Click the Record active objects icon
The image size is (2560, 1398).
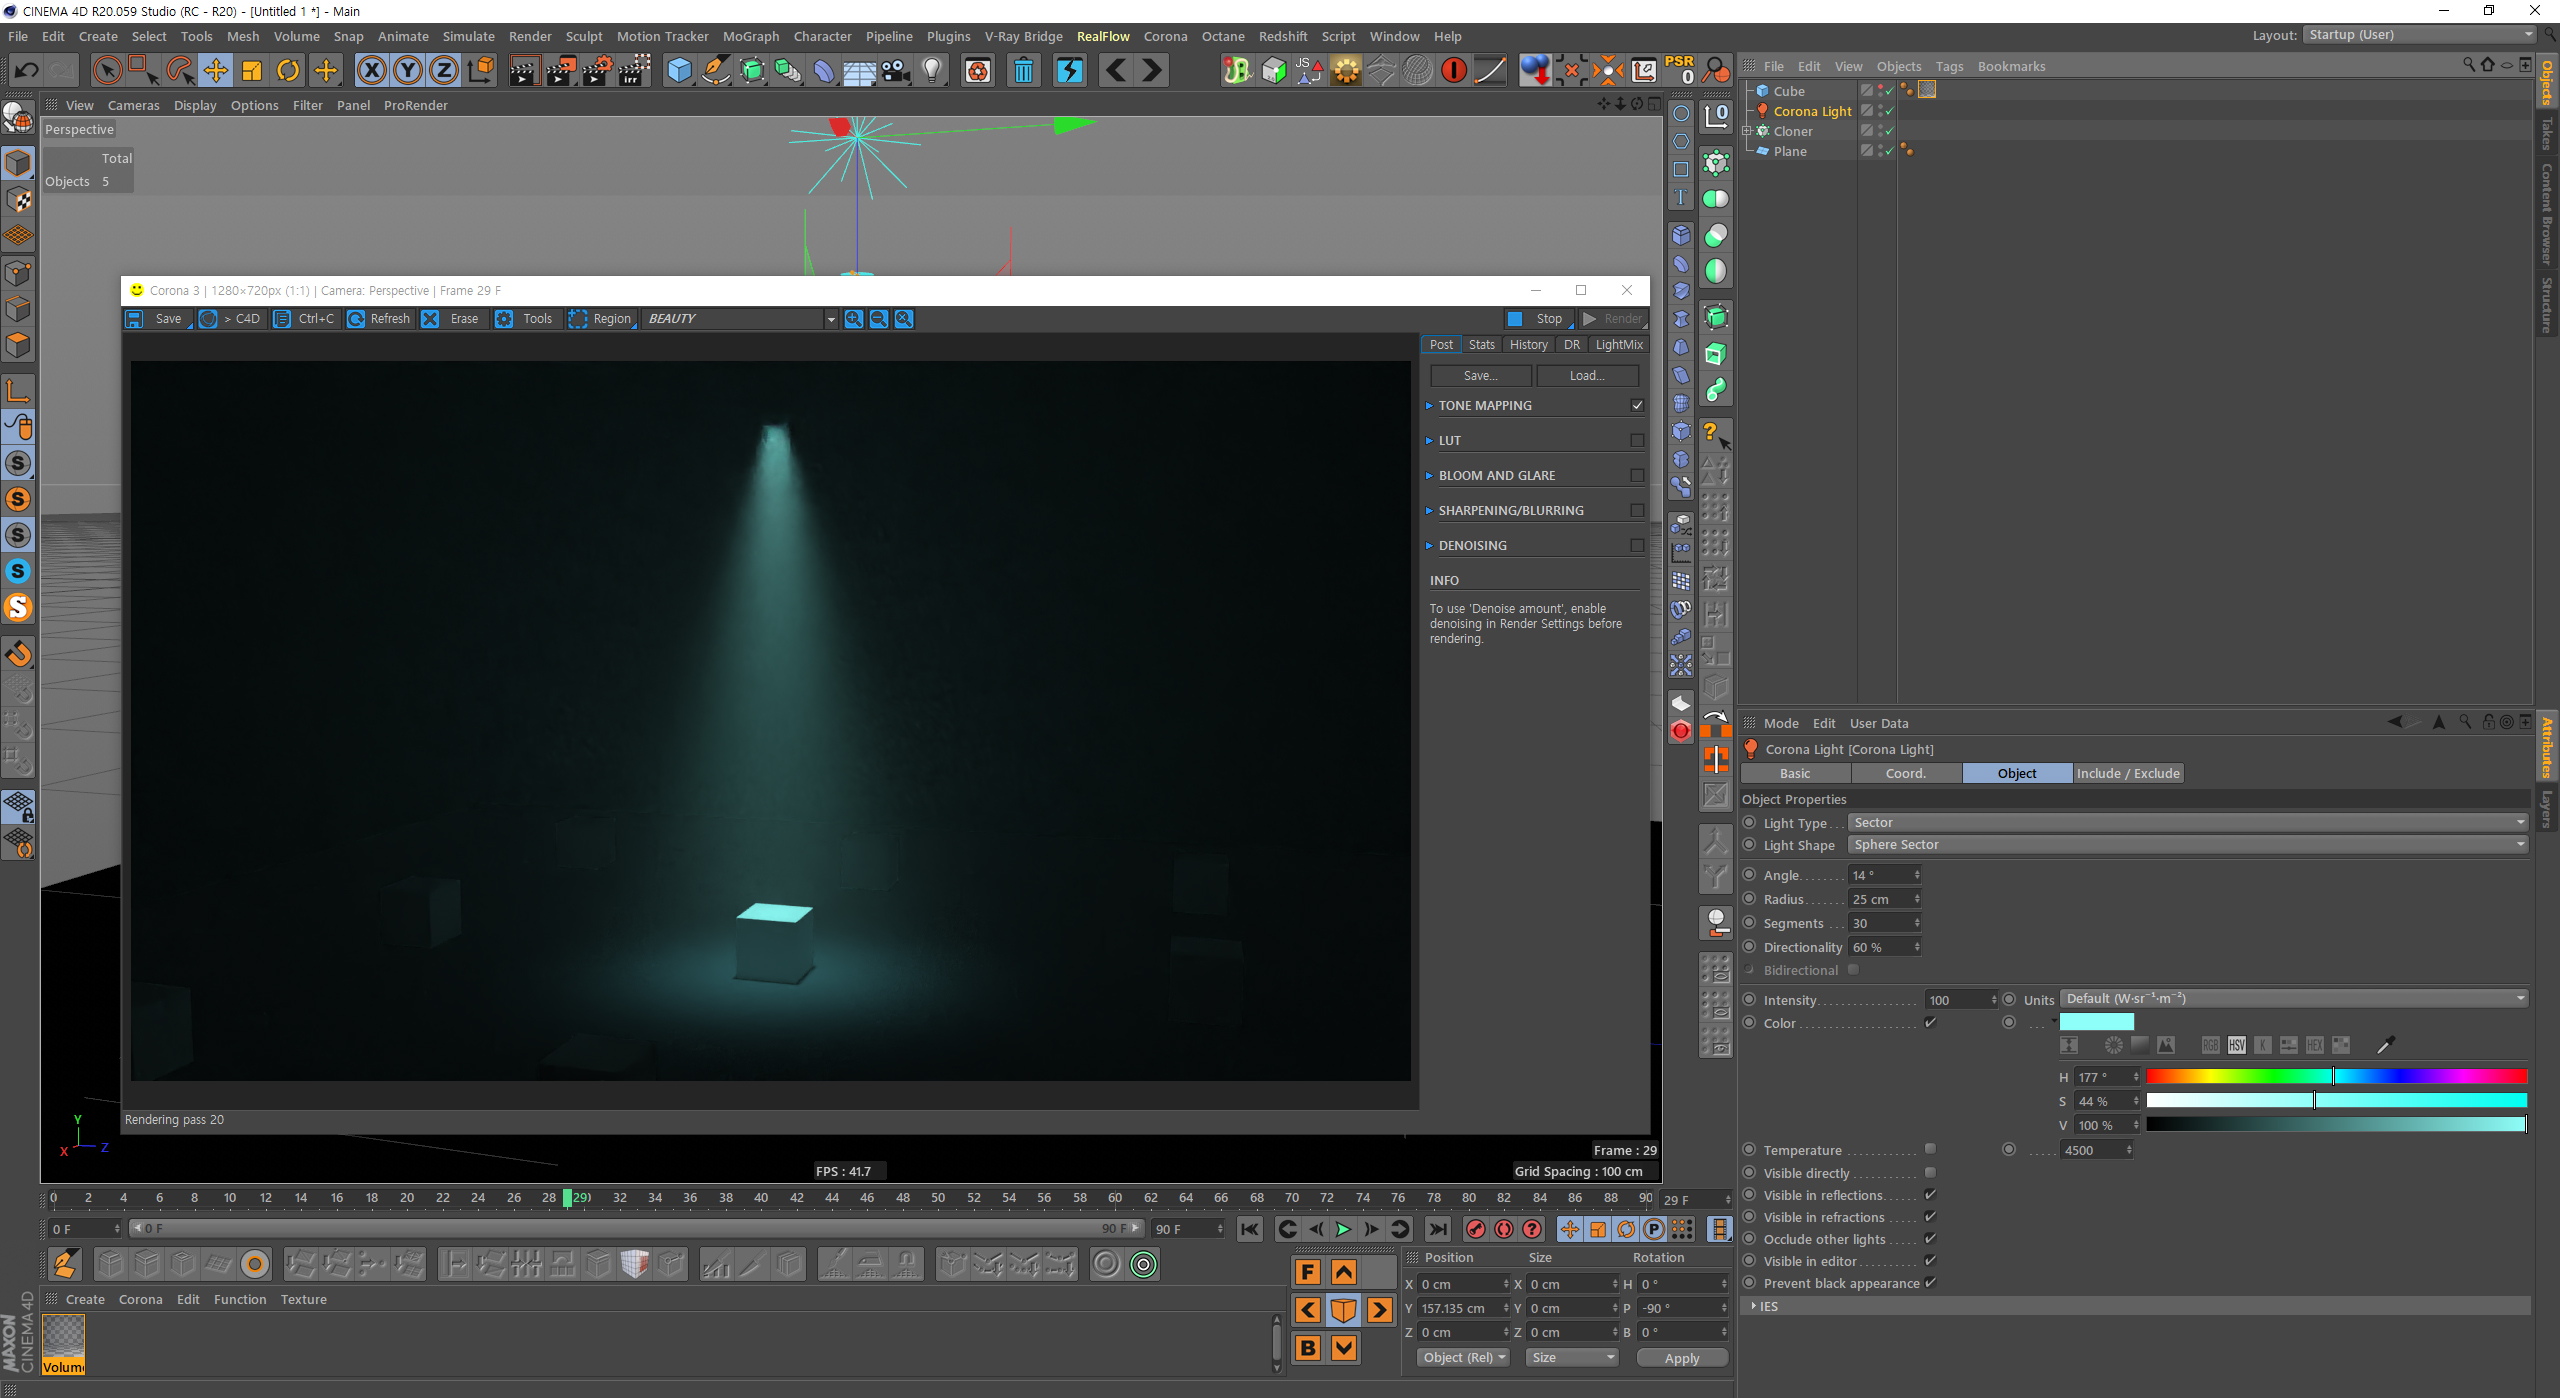(1476, 1229)
